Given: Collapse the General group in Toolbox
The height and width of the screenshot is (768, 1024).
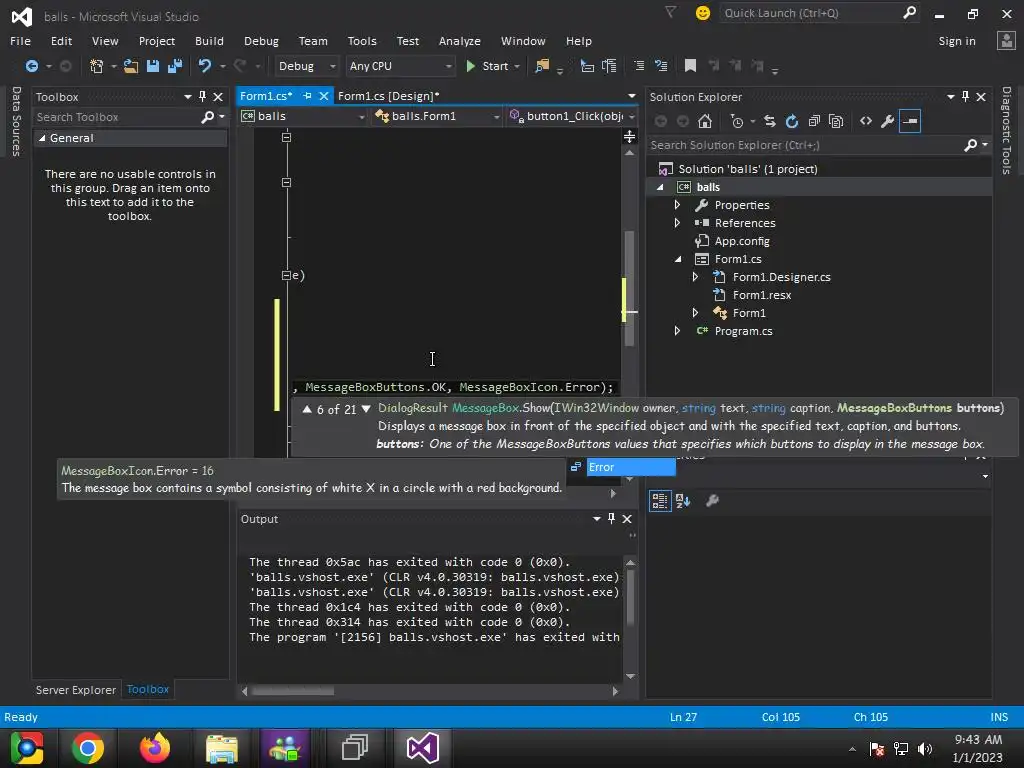Looking at the screenshot, I should point(42,138).
